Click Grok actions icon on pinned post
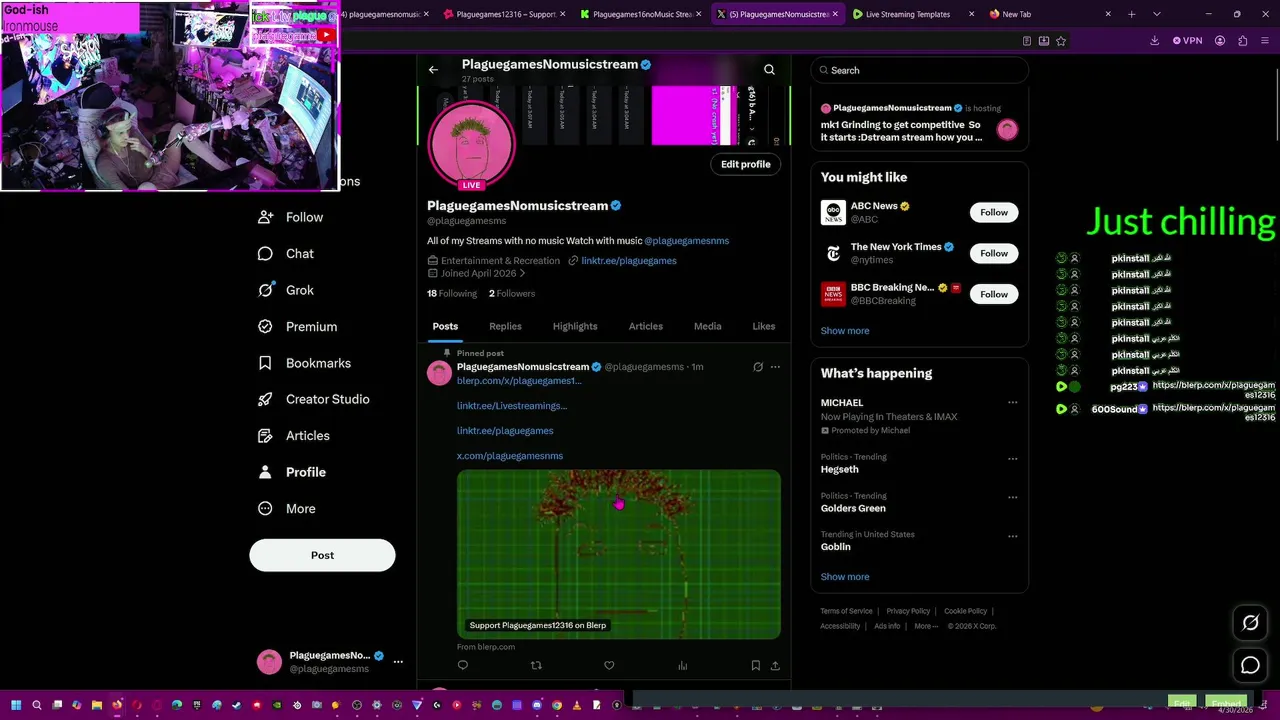Screen dimensions: 1280x720 tap(758, 367)
